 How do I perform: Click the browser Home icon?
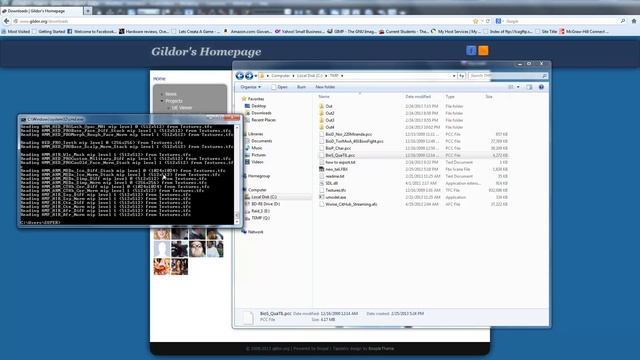[633, 21]
